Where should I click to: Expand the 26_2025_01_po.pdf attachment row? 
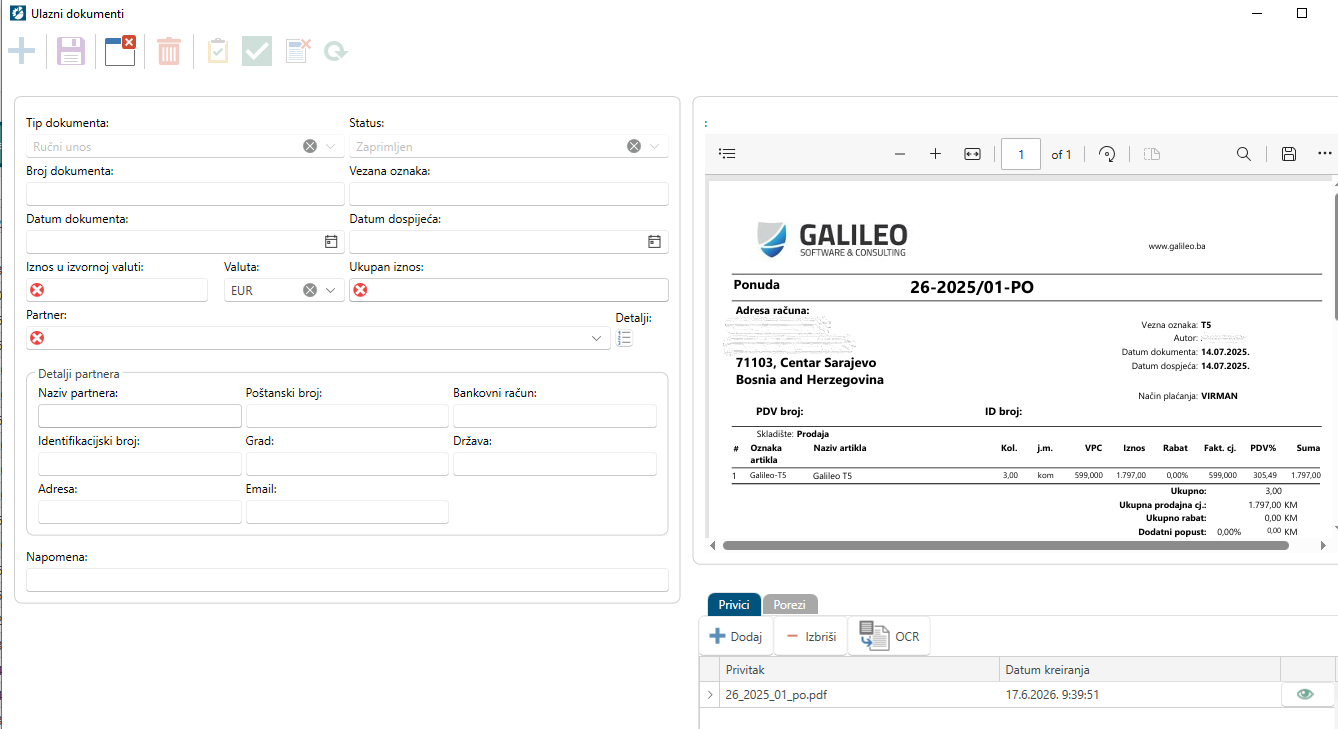709,694
